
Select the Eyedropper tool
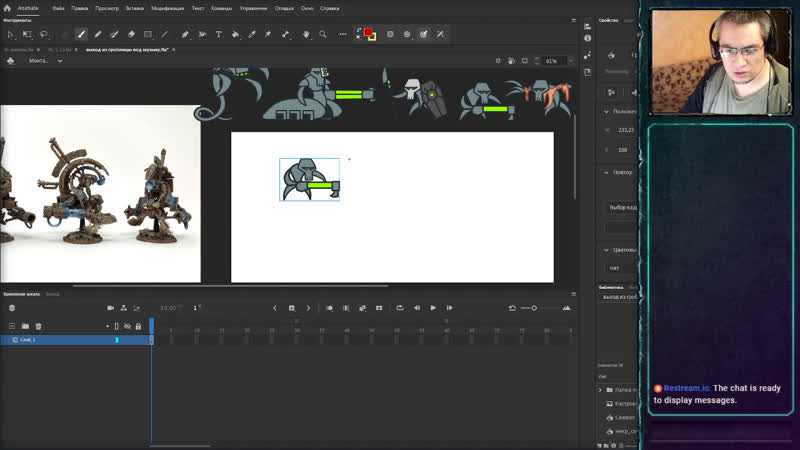pyautogui.click(x=252, y=34)
